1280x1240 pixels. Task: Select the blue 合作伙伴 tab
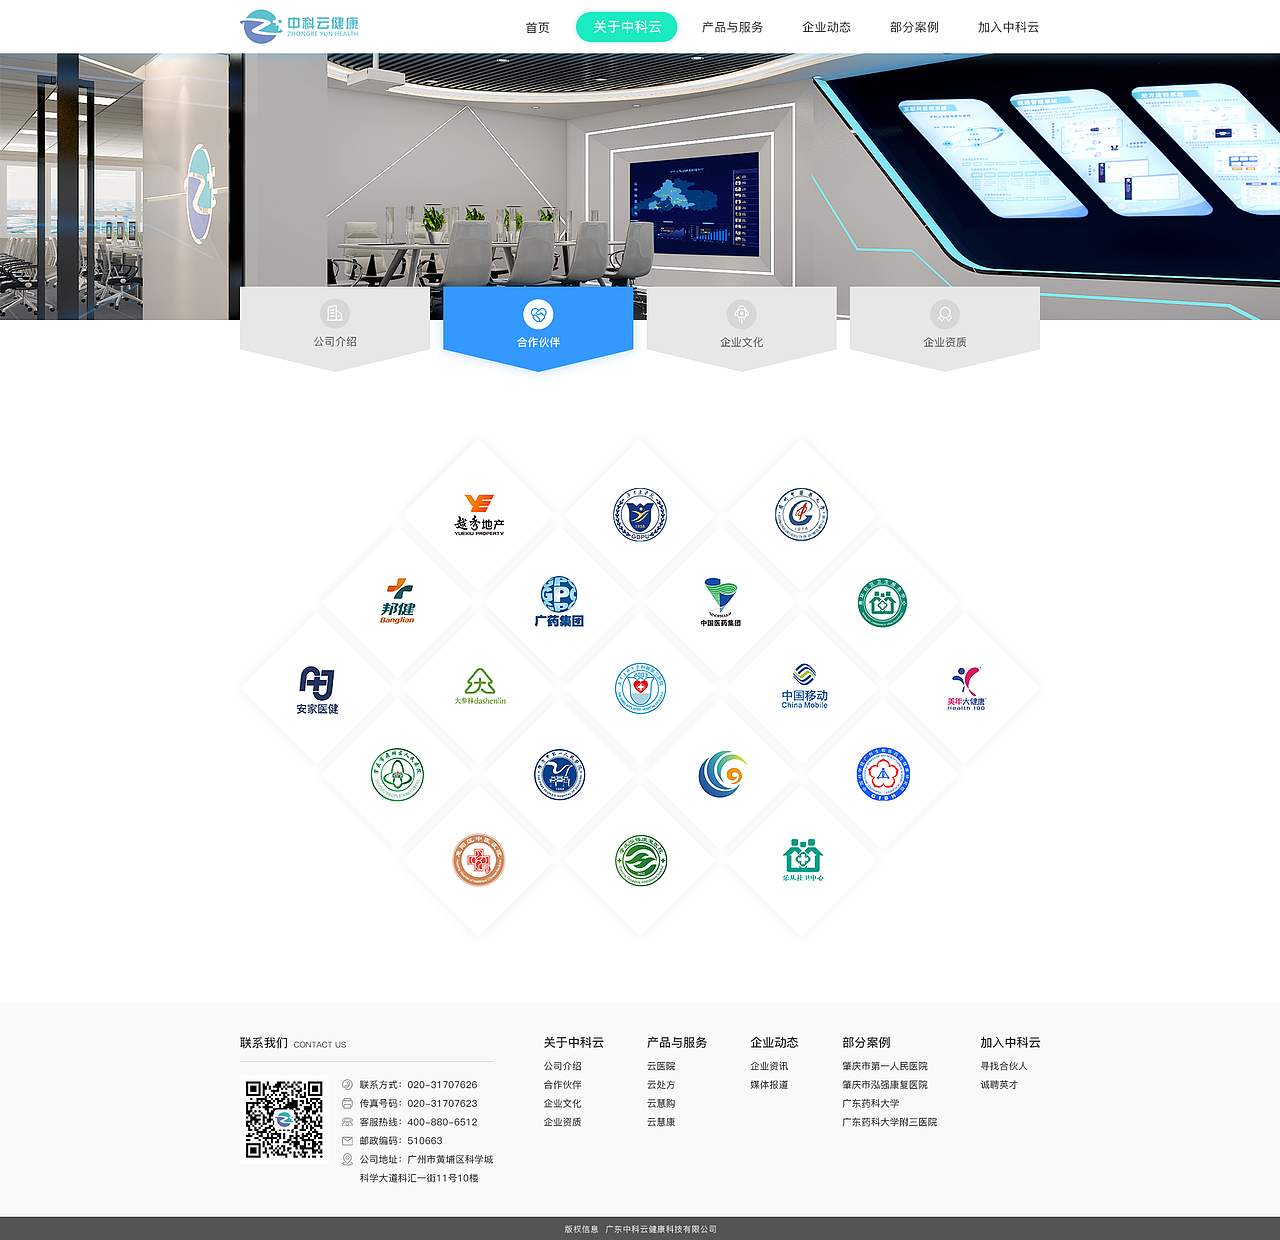pyautogui.click(x=538, y=327)
